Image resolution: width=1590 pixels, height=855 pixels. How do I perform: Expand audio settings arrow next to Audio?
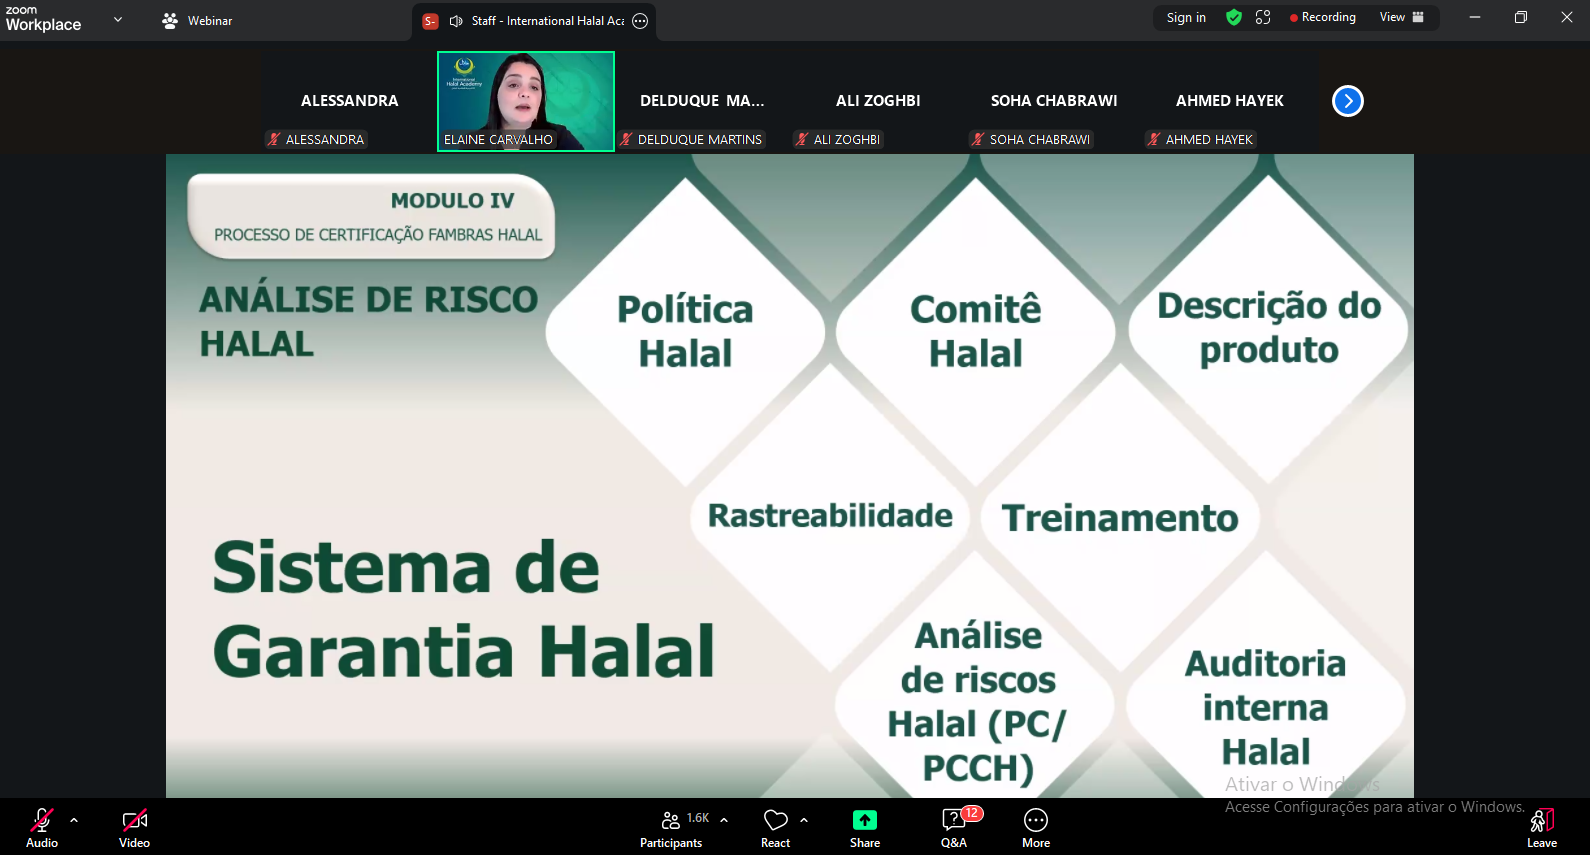[74, 820]
